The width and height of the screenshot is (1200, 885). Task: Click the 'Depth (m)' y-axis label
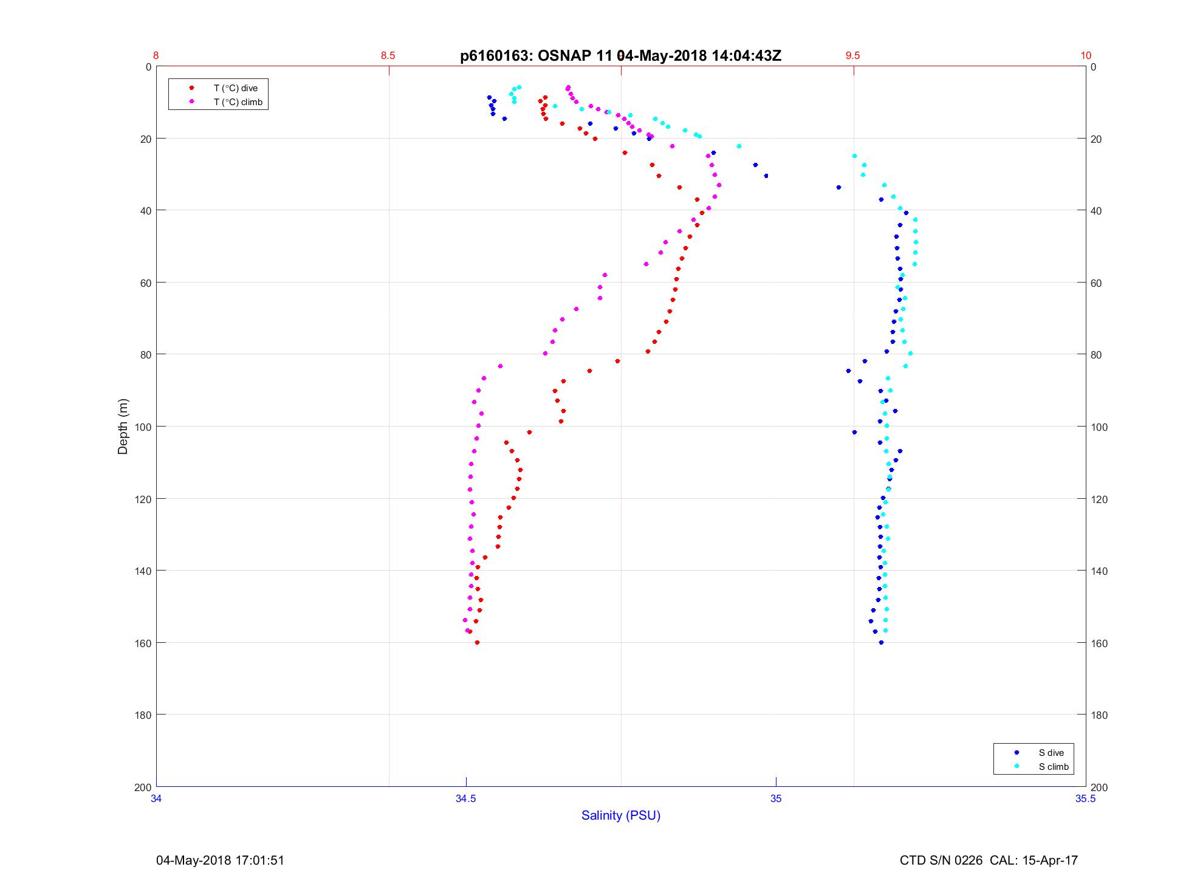click(124, 427)
